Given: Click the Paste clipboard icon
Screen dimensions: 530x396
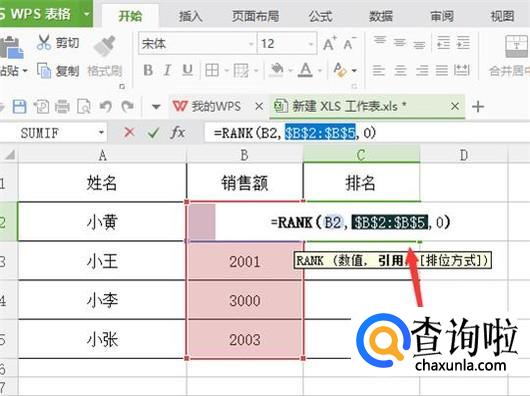Looking at the screenshot, I should 11,47.
